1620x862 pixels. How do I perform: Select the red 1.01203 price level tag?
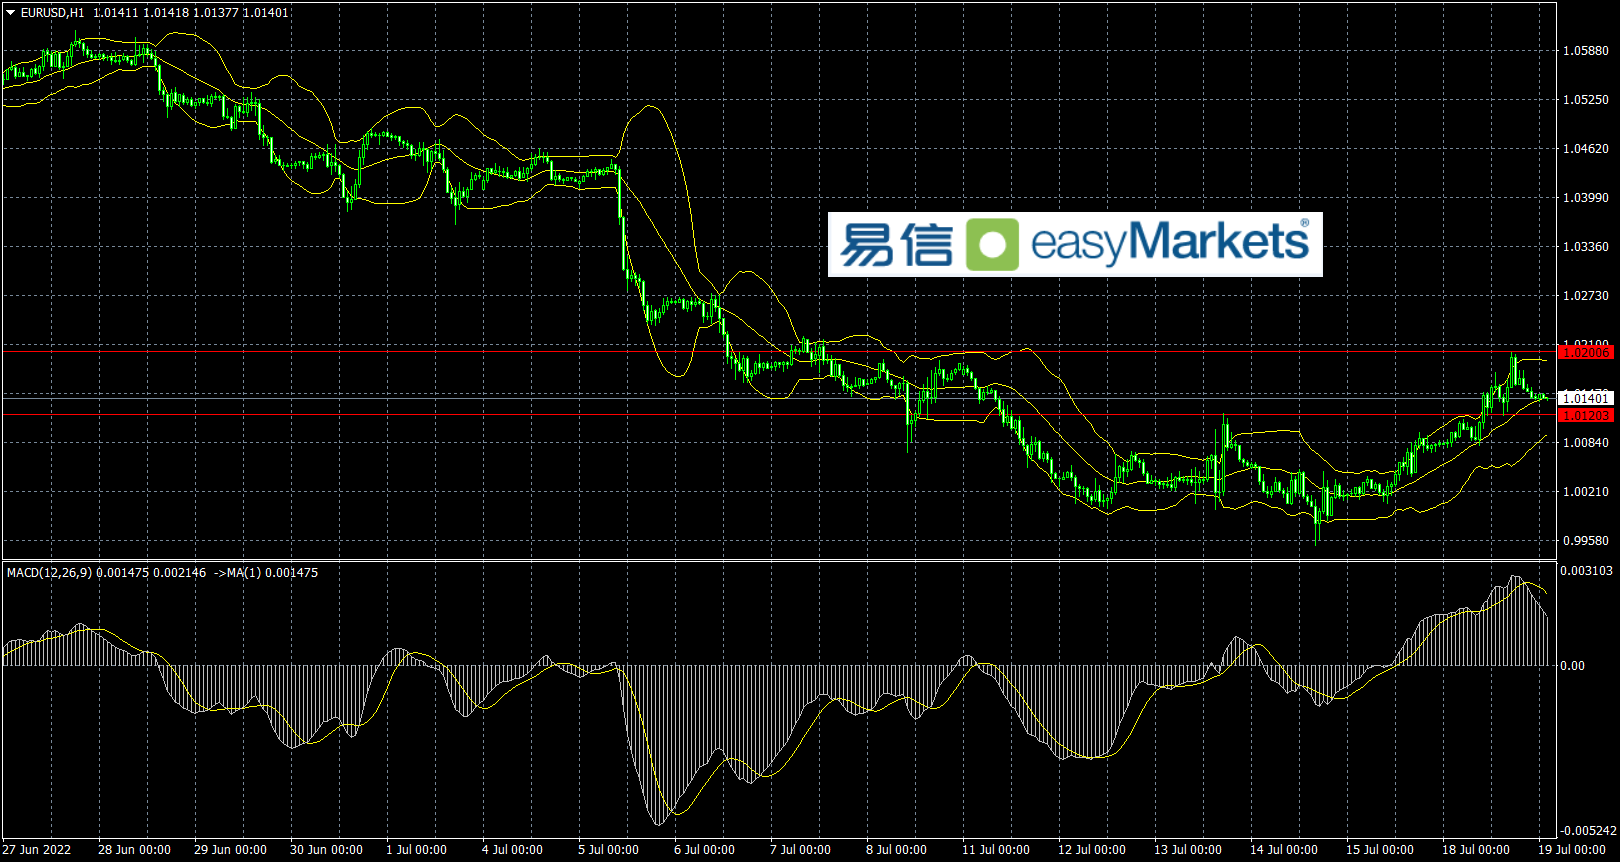pyautogui.click(x=1586, y=415)
